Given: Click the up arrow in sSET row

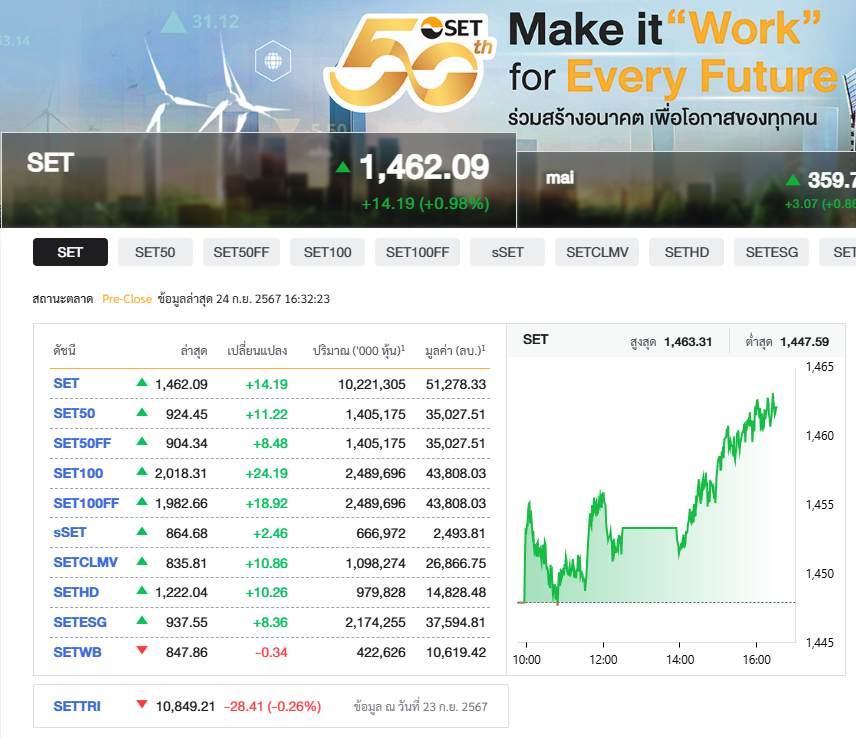Looking at the screenshot, I should pyautogui.click(x=142, y=531).
